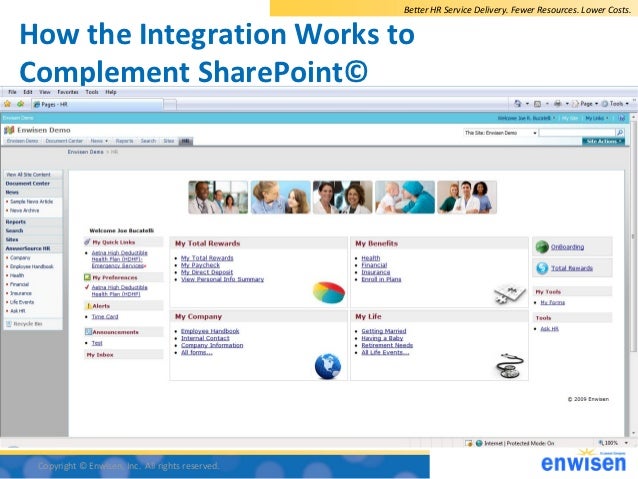Open the Enroll in Plans link

(381, 279)
